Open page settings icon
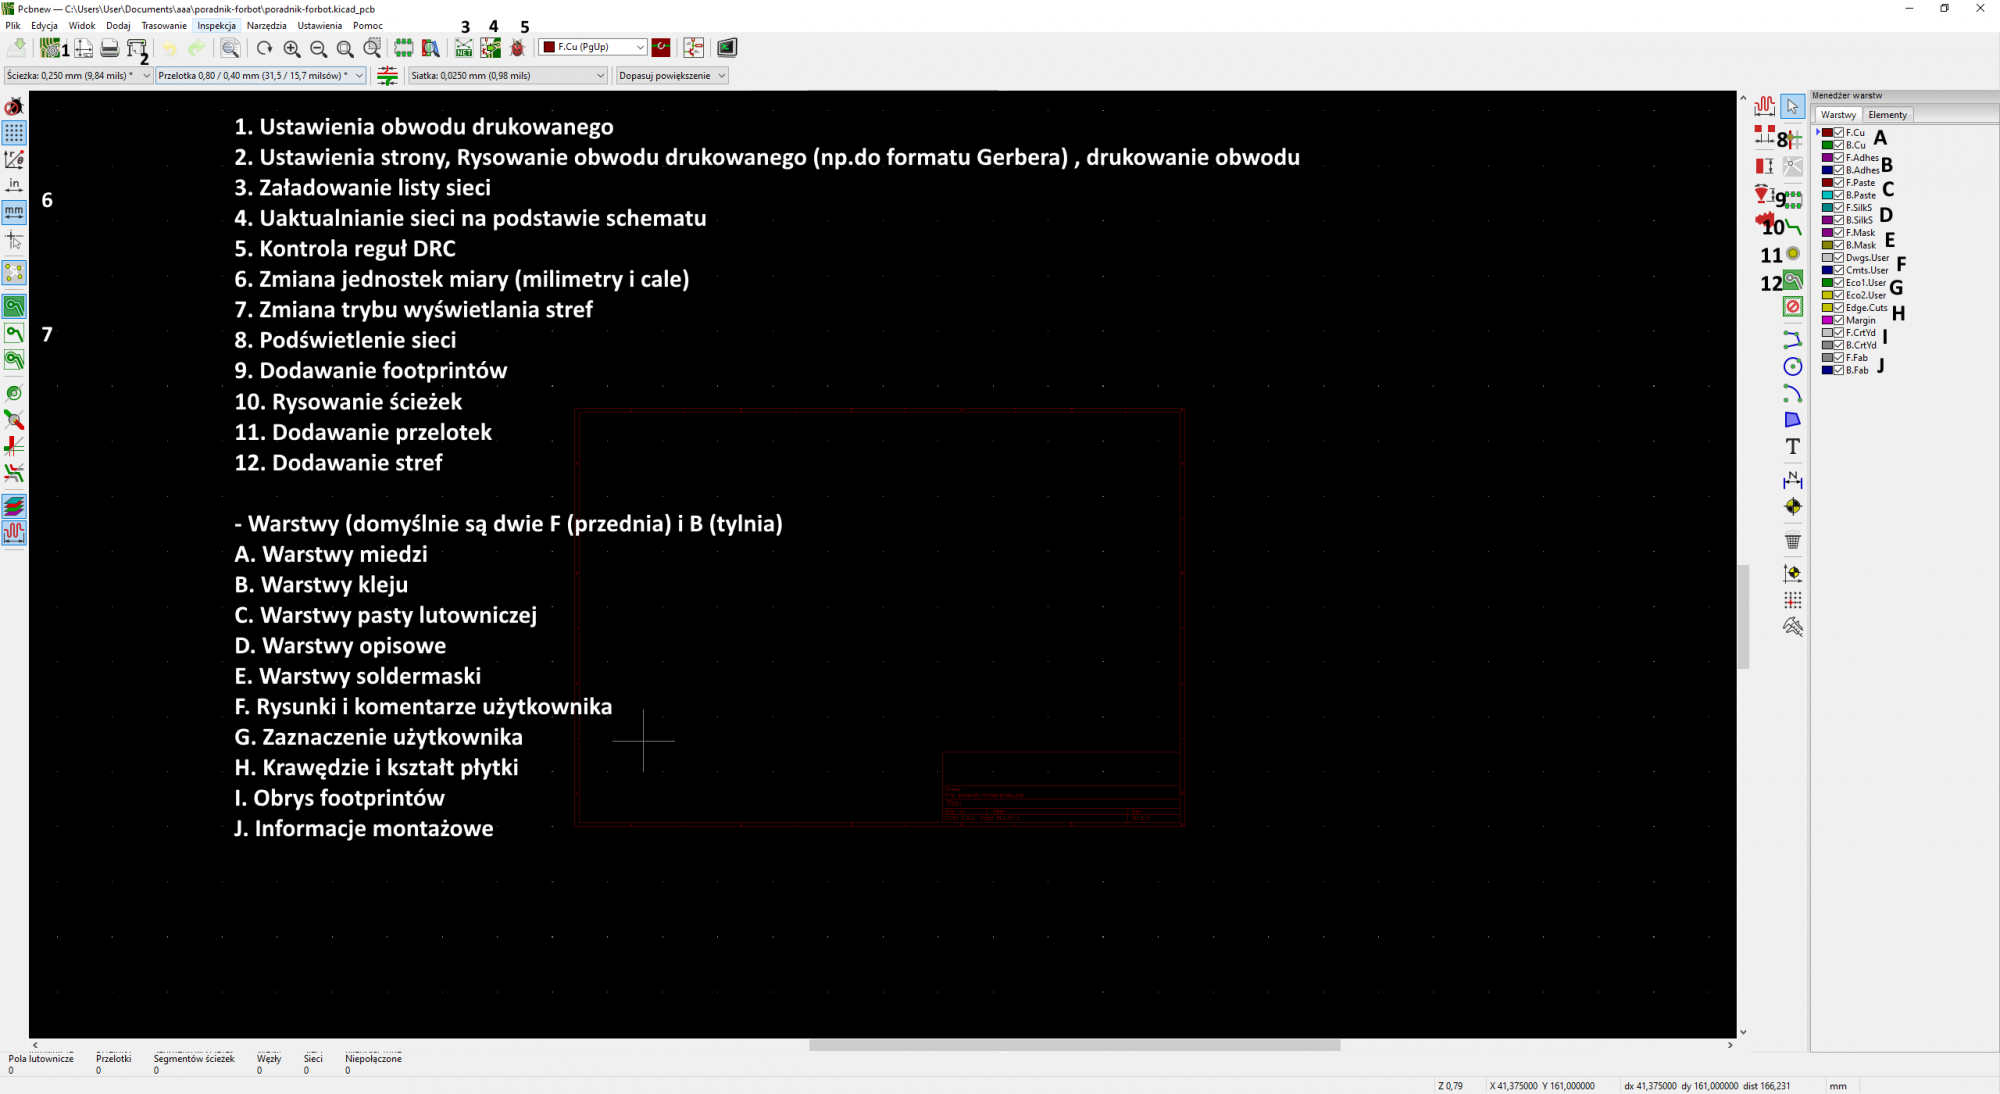 [84, 47]
